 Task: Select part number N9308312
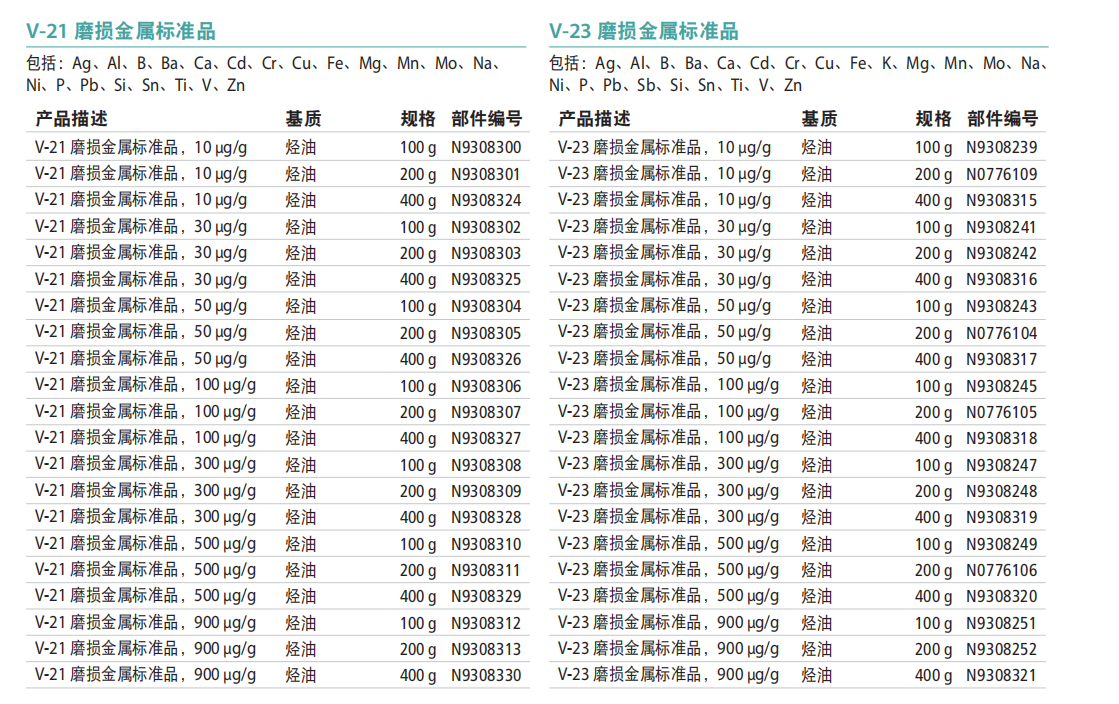tap(486, 624)
